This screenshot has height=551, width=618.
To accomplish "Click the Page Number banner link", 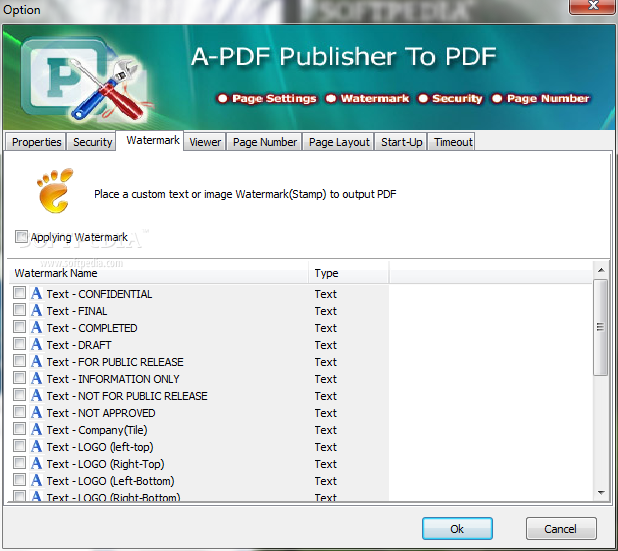I will point(541,99).
